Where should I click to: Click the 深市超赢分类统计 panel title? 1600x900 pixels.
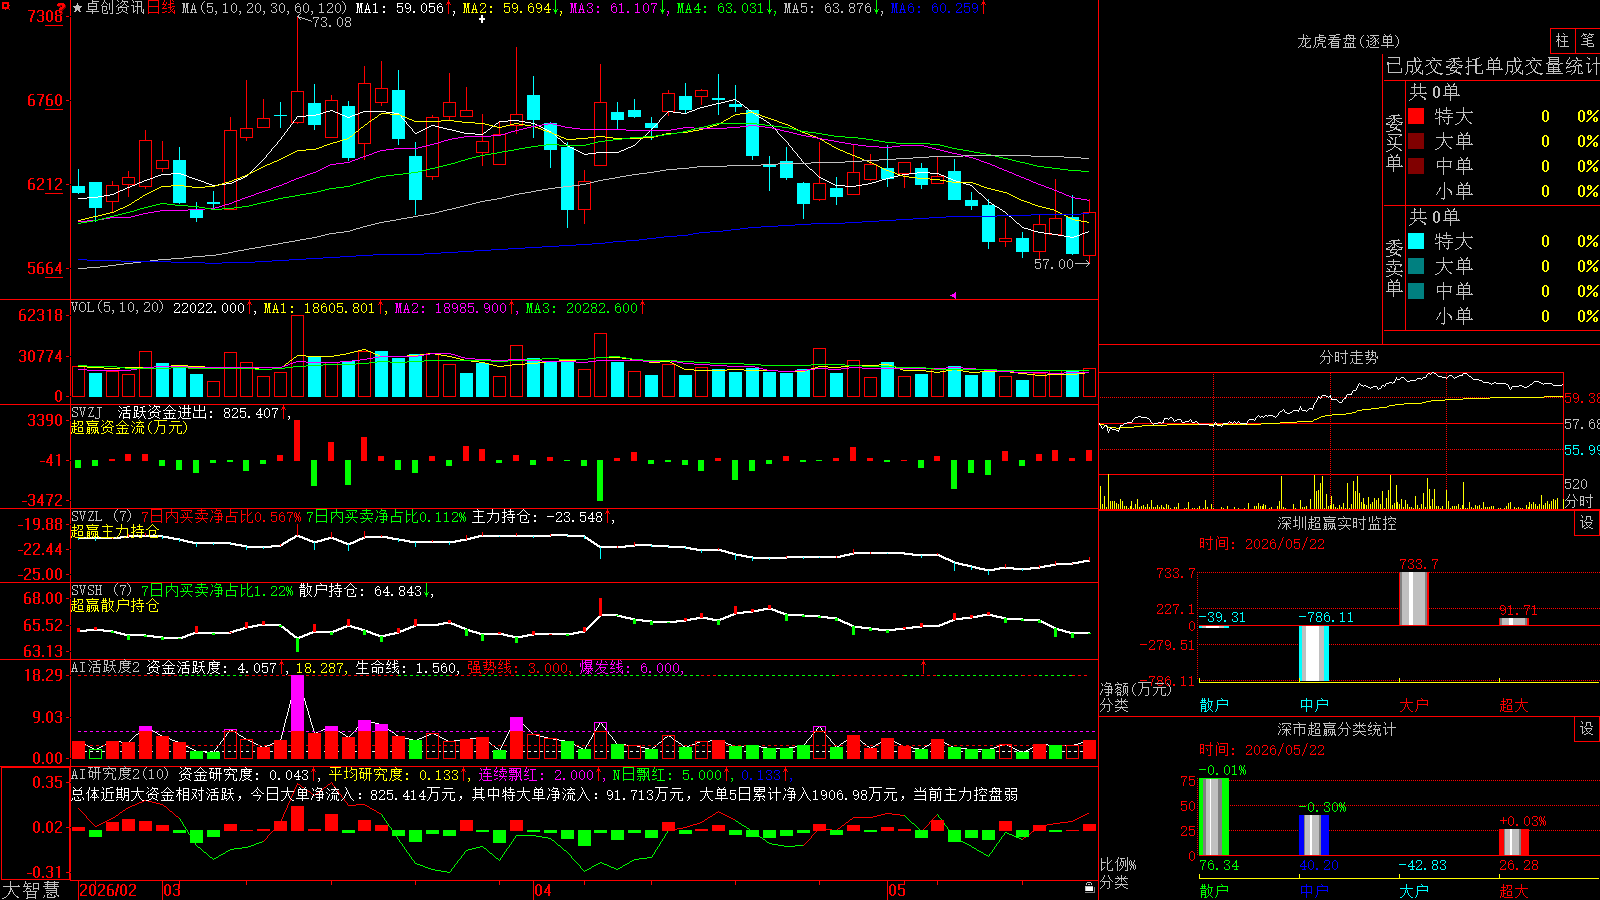1336,729
